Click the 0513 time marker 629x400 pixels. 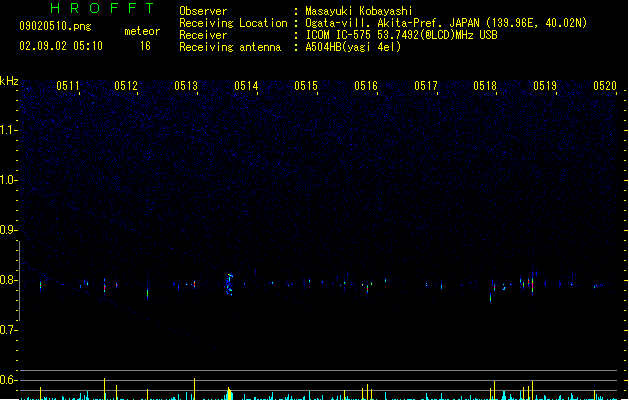click(x=186, y=86)
